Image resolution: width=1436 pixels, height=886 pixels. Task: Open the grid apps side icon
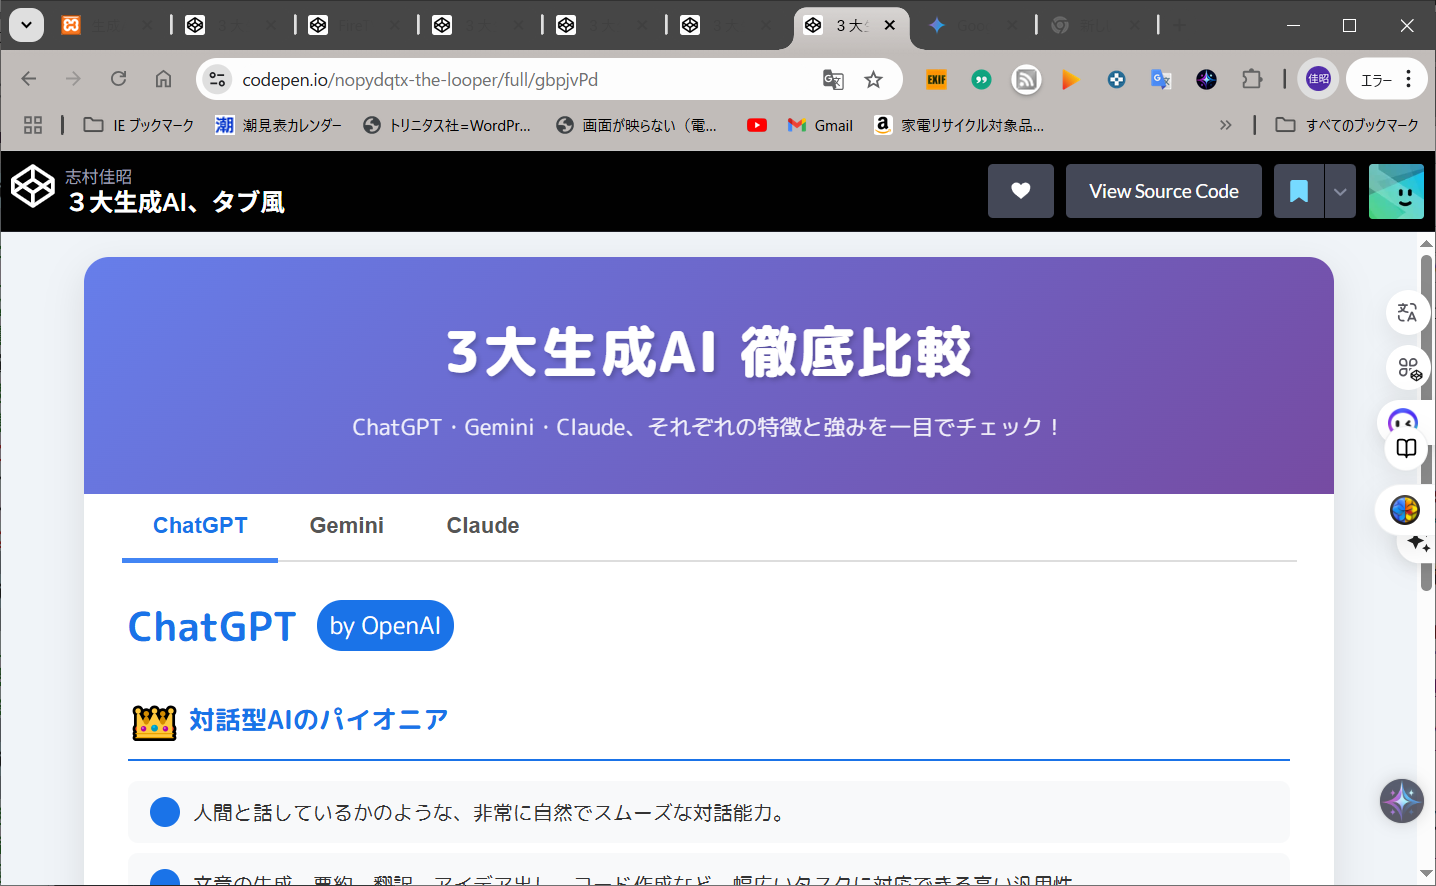[x=1408, y=368]
